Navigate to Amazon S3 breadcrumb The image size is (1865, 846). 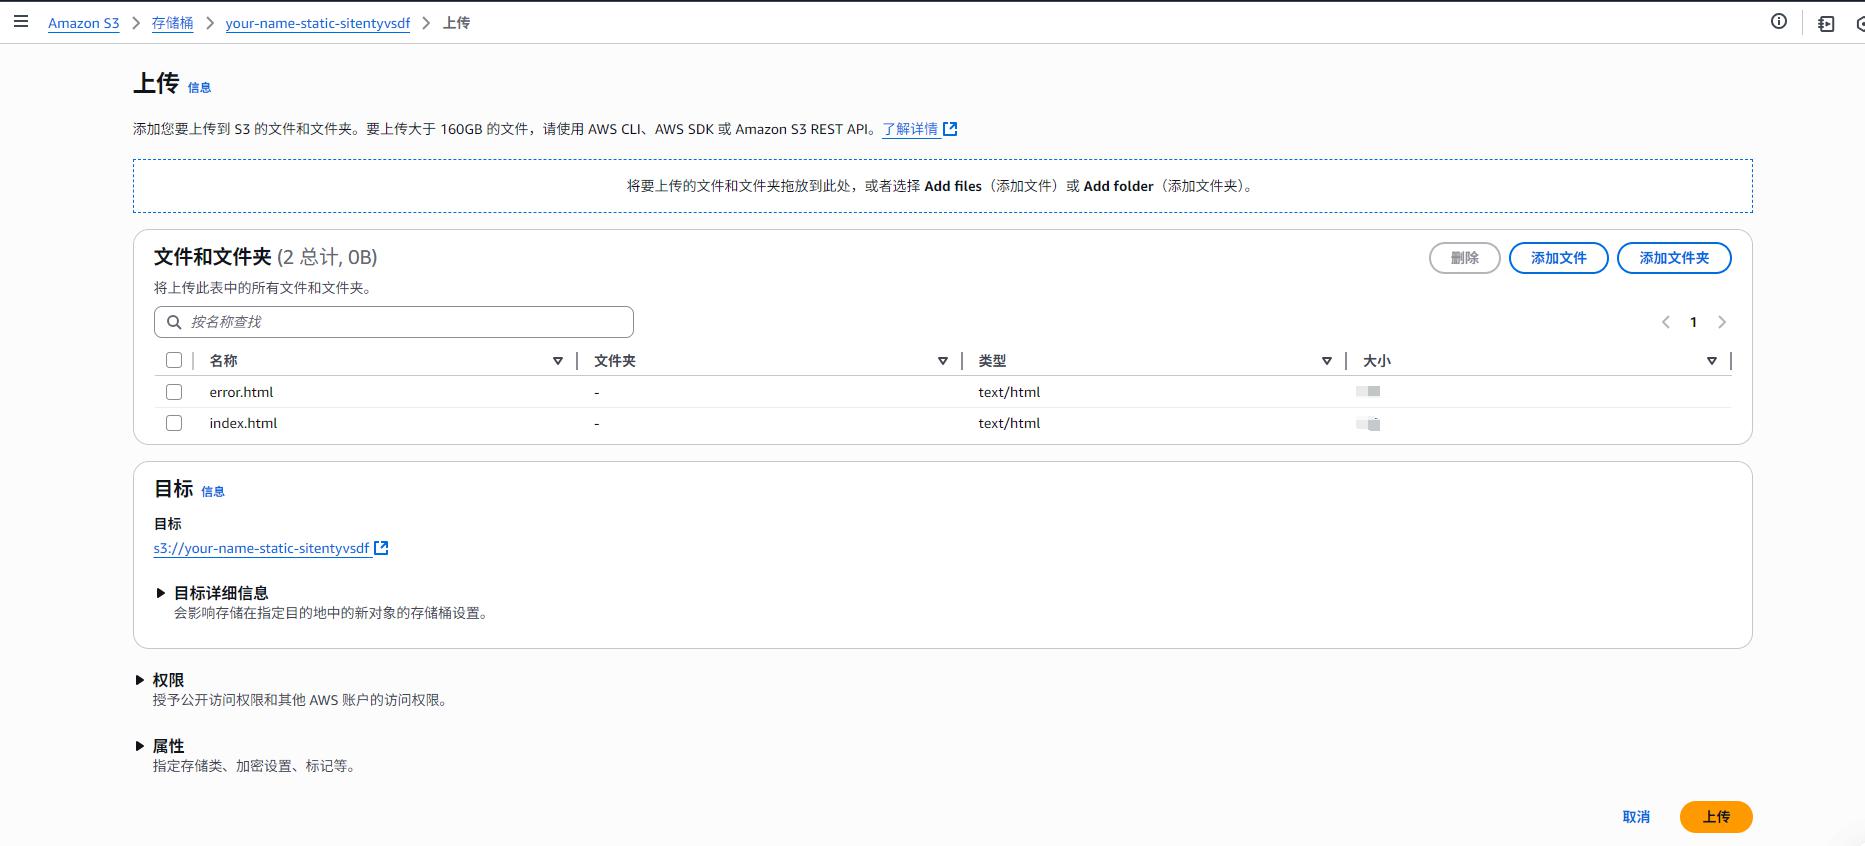[83, 23]
